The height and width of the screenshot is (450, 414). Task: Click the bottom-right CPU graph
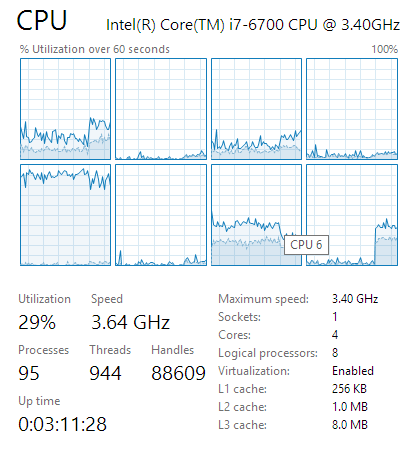(x=352, y=215)
